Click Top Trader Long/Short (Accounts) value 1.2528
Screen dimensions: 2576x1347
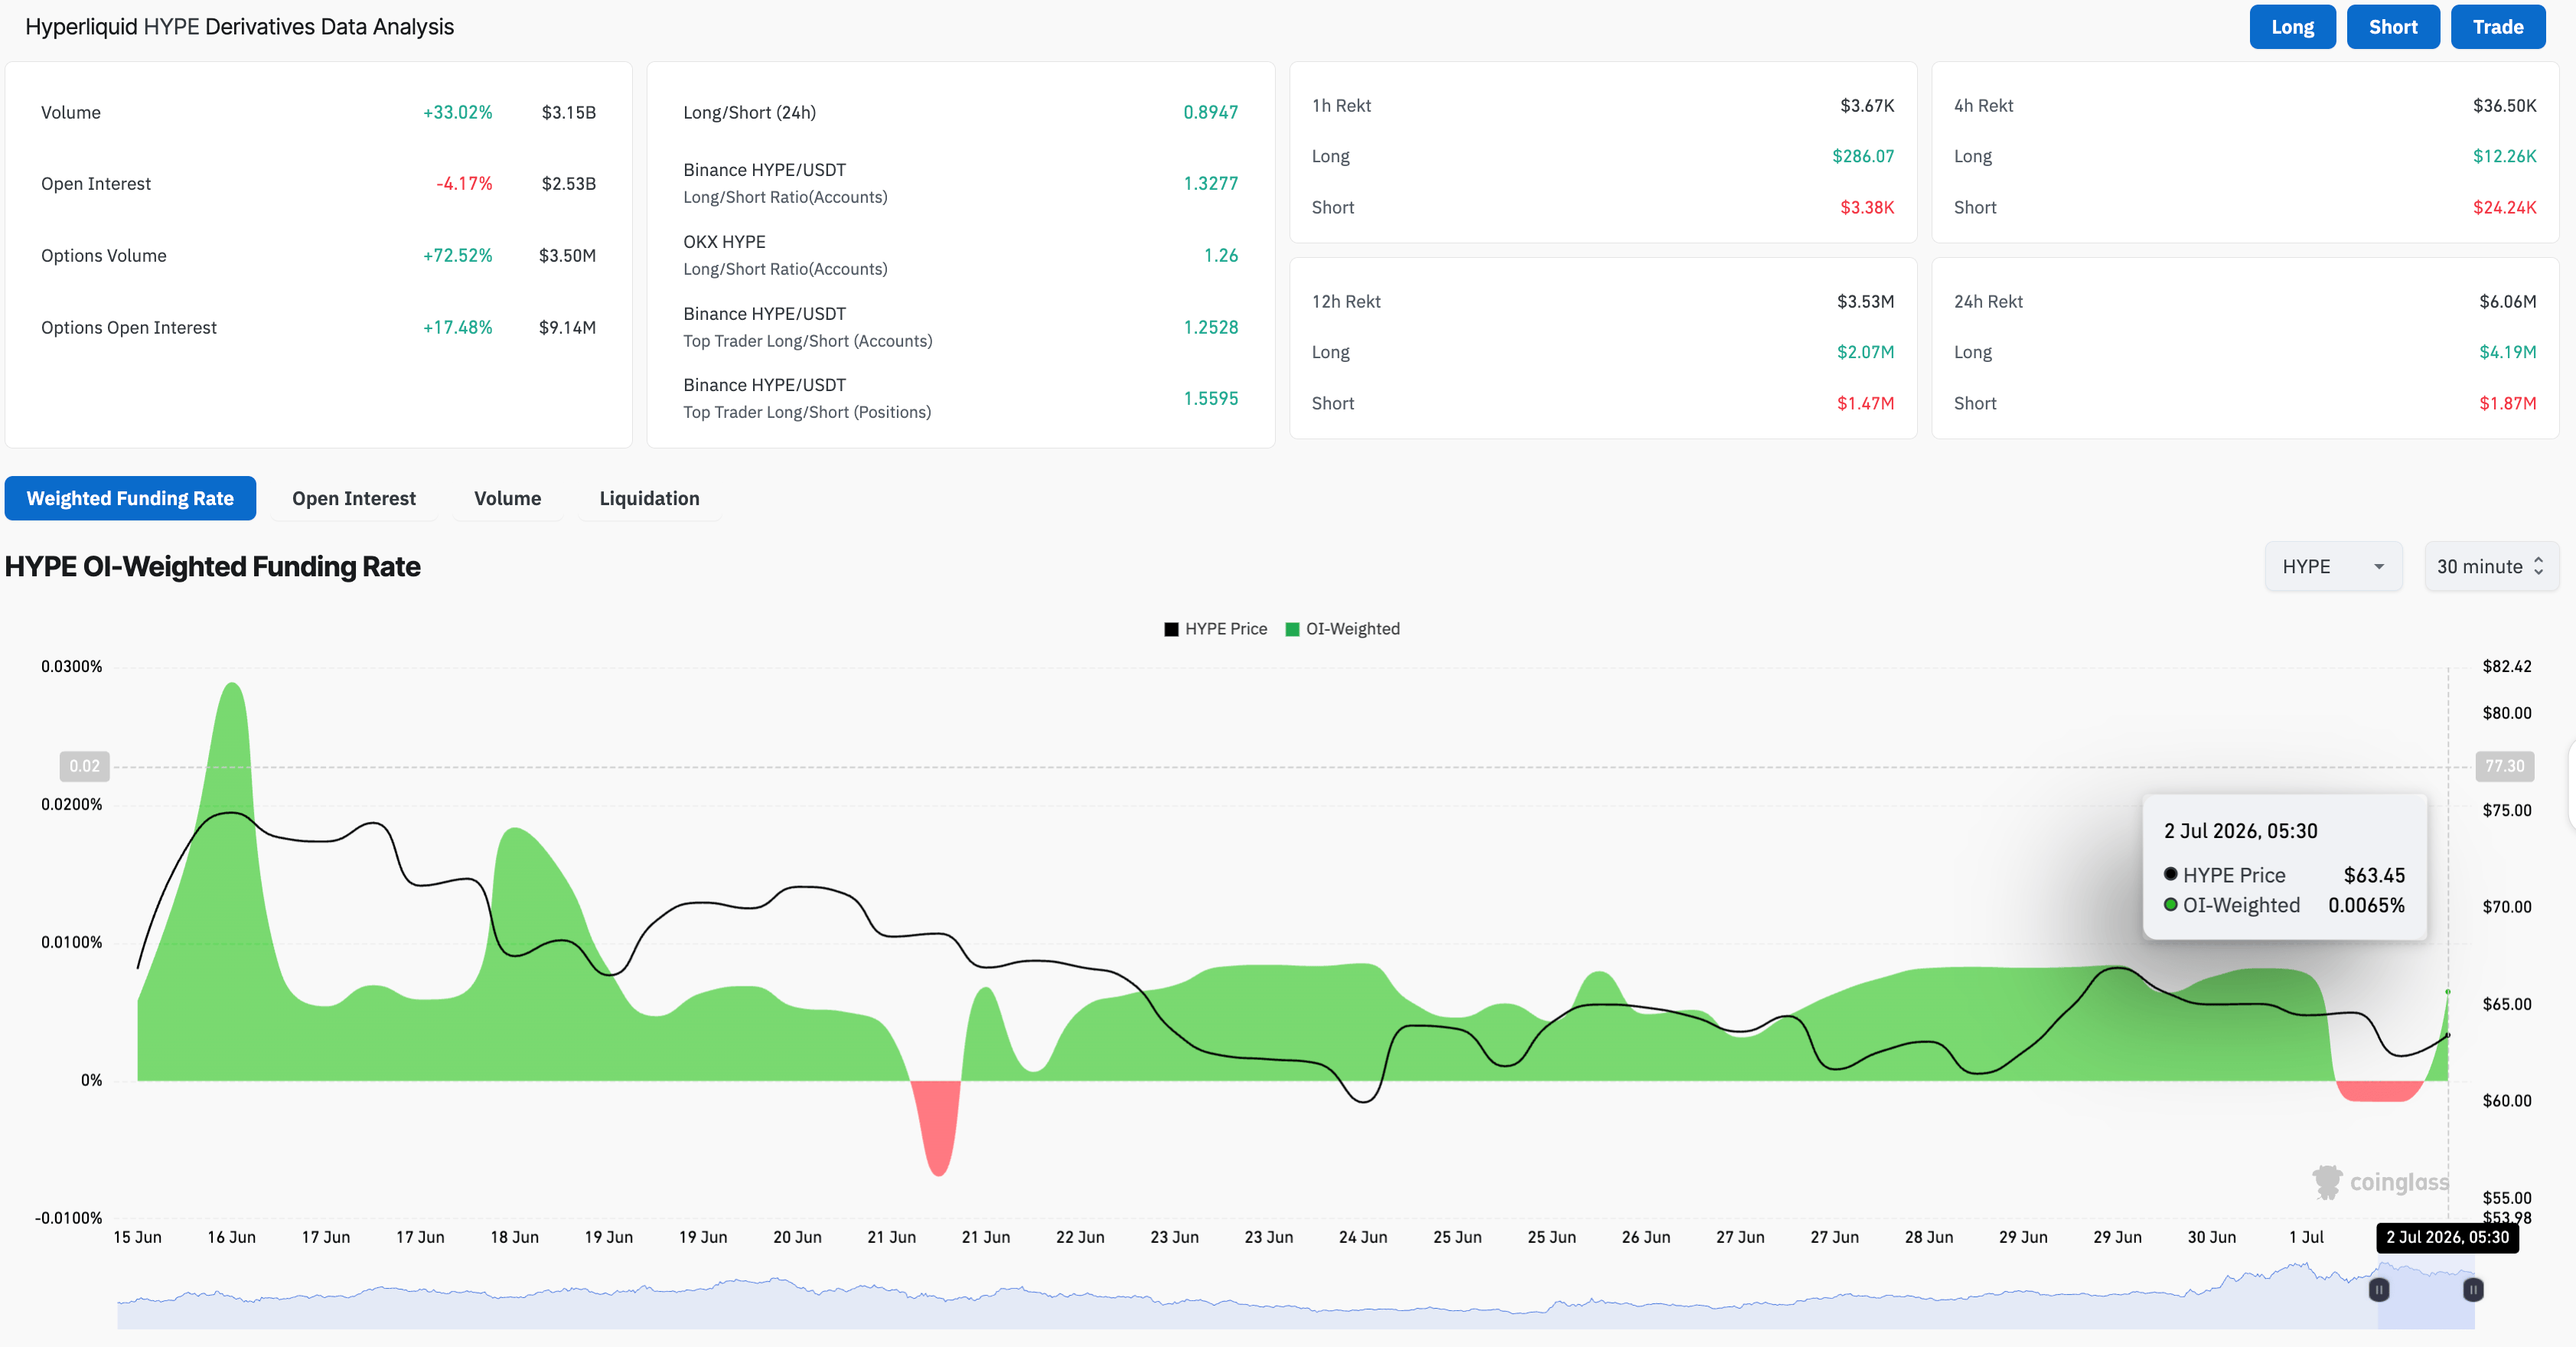(x=1210, y=327)
